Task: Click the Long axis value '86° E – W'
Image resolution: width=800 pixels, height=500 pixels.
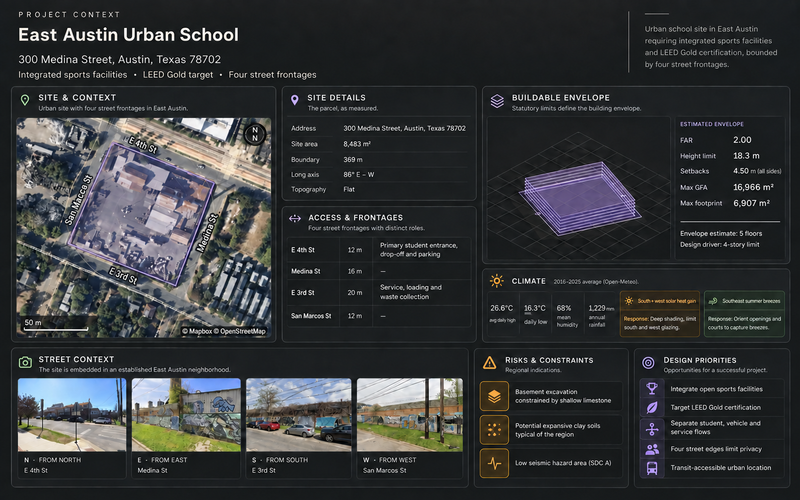Action: point(359,174)
